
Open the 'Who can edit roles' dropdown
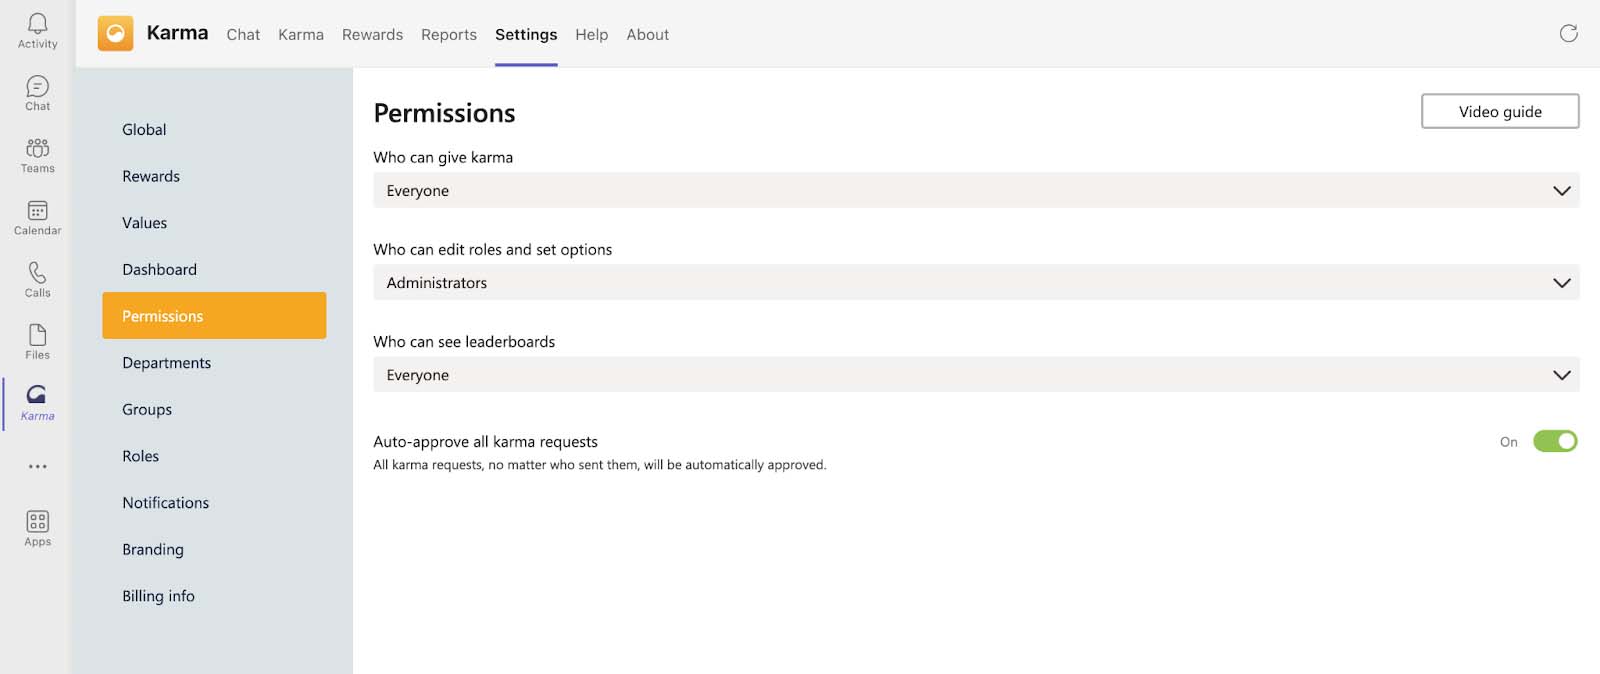coord(976,282)
